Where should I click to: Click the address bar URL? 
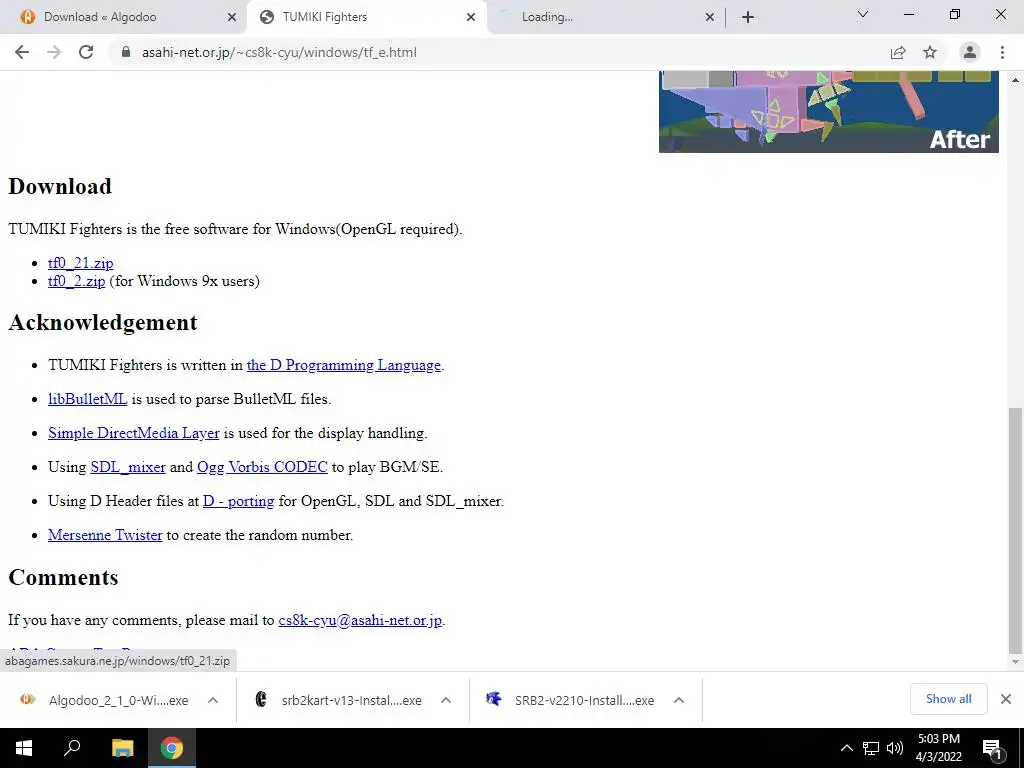(x=279, y=52)
